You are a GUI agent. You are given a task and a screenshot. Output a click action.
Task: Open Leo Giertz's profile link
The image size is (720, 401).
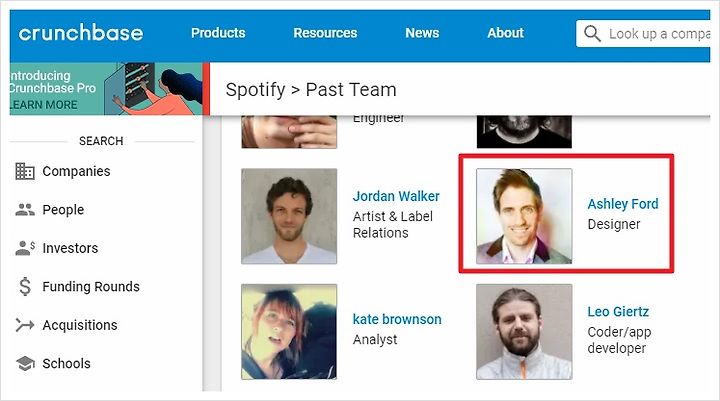620,312
